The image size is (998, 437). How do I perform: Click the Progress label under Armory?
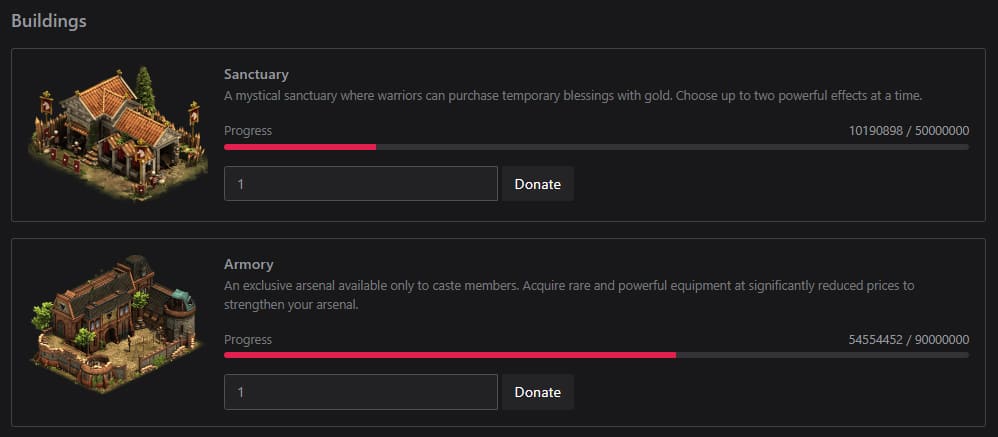coord(248,340)
